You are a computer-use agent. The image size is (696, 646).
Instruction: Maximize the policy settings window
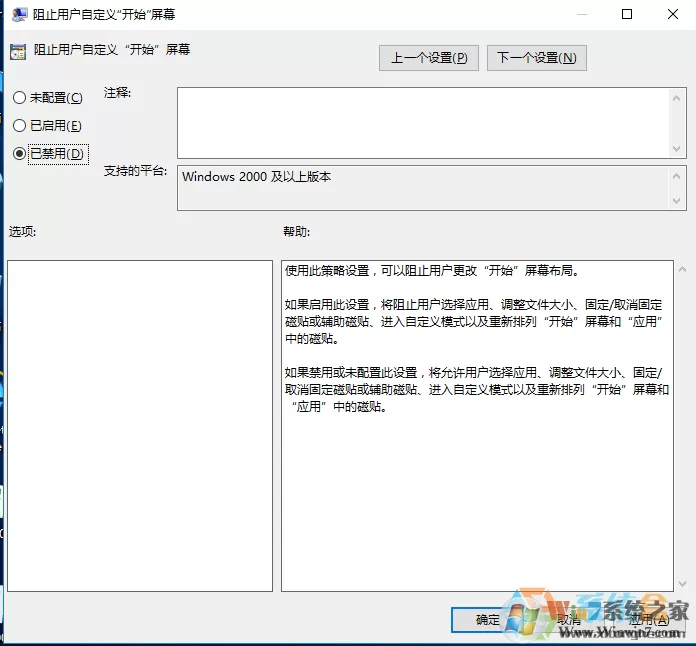627,14
